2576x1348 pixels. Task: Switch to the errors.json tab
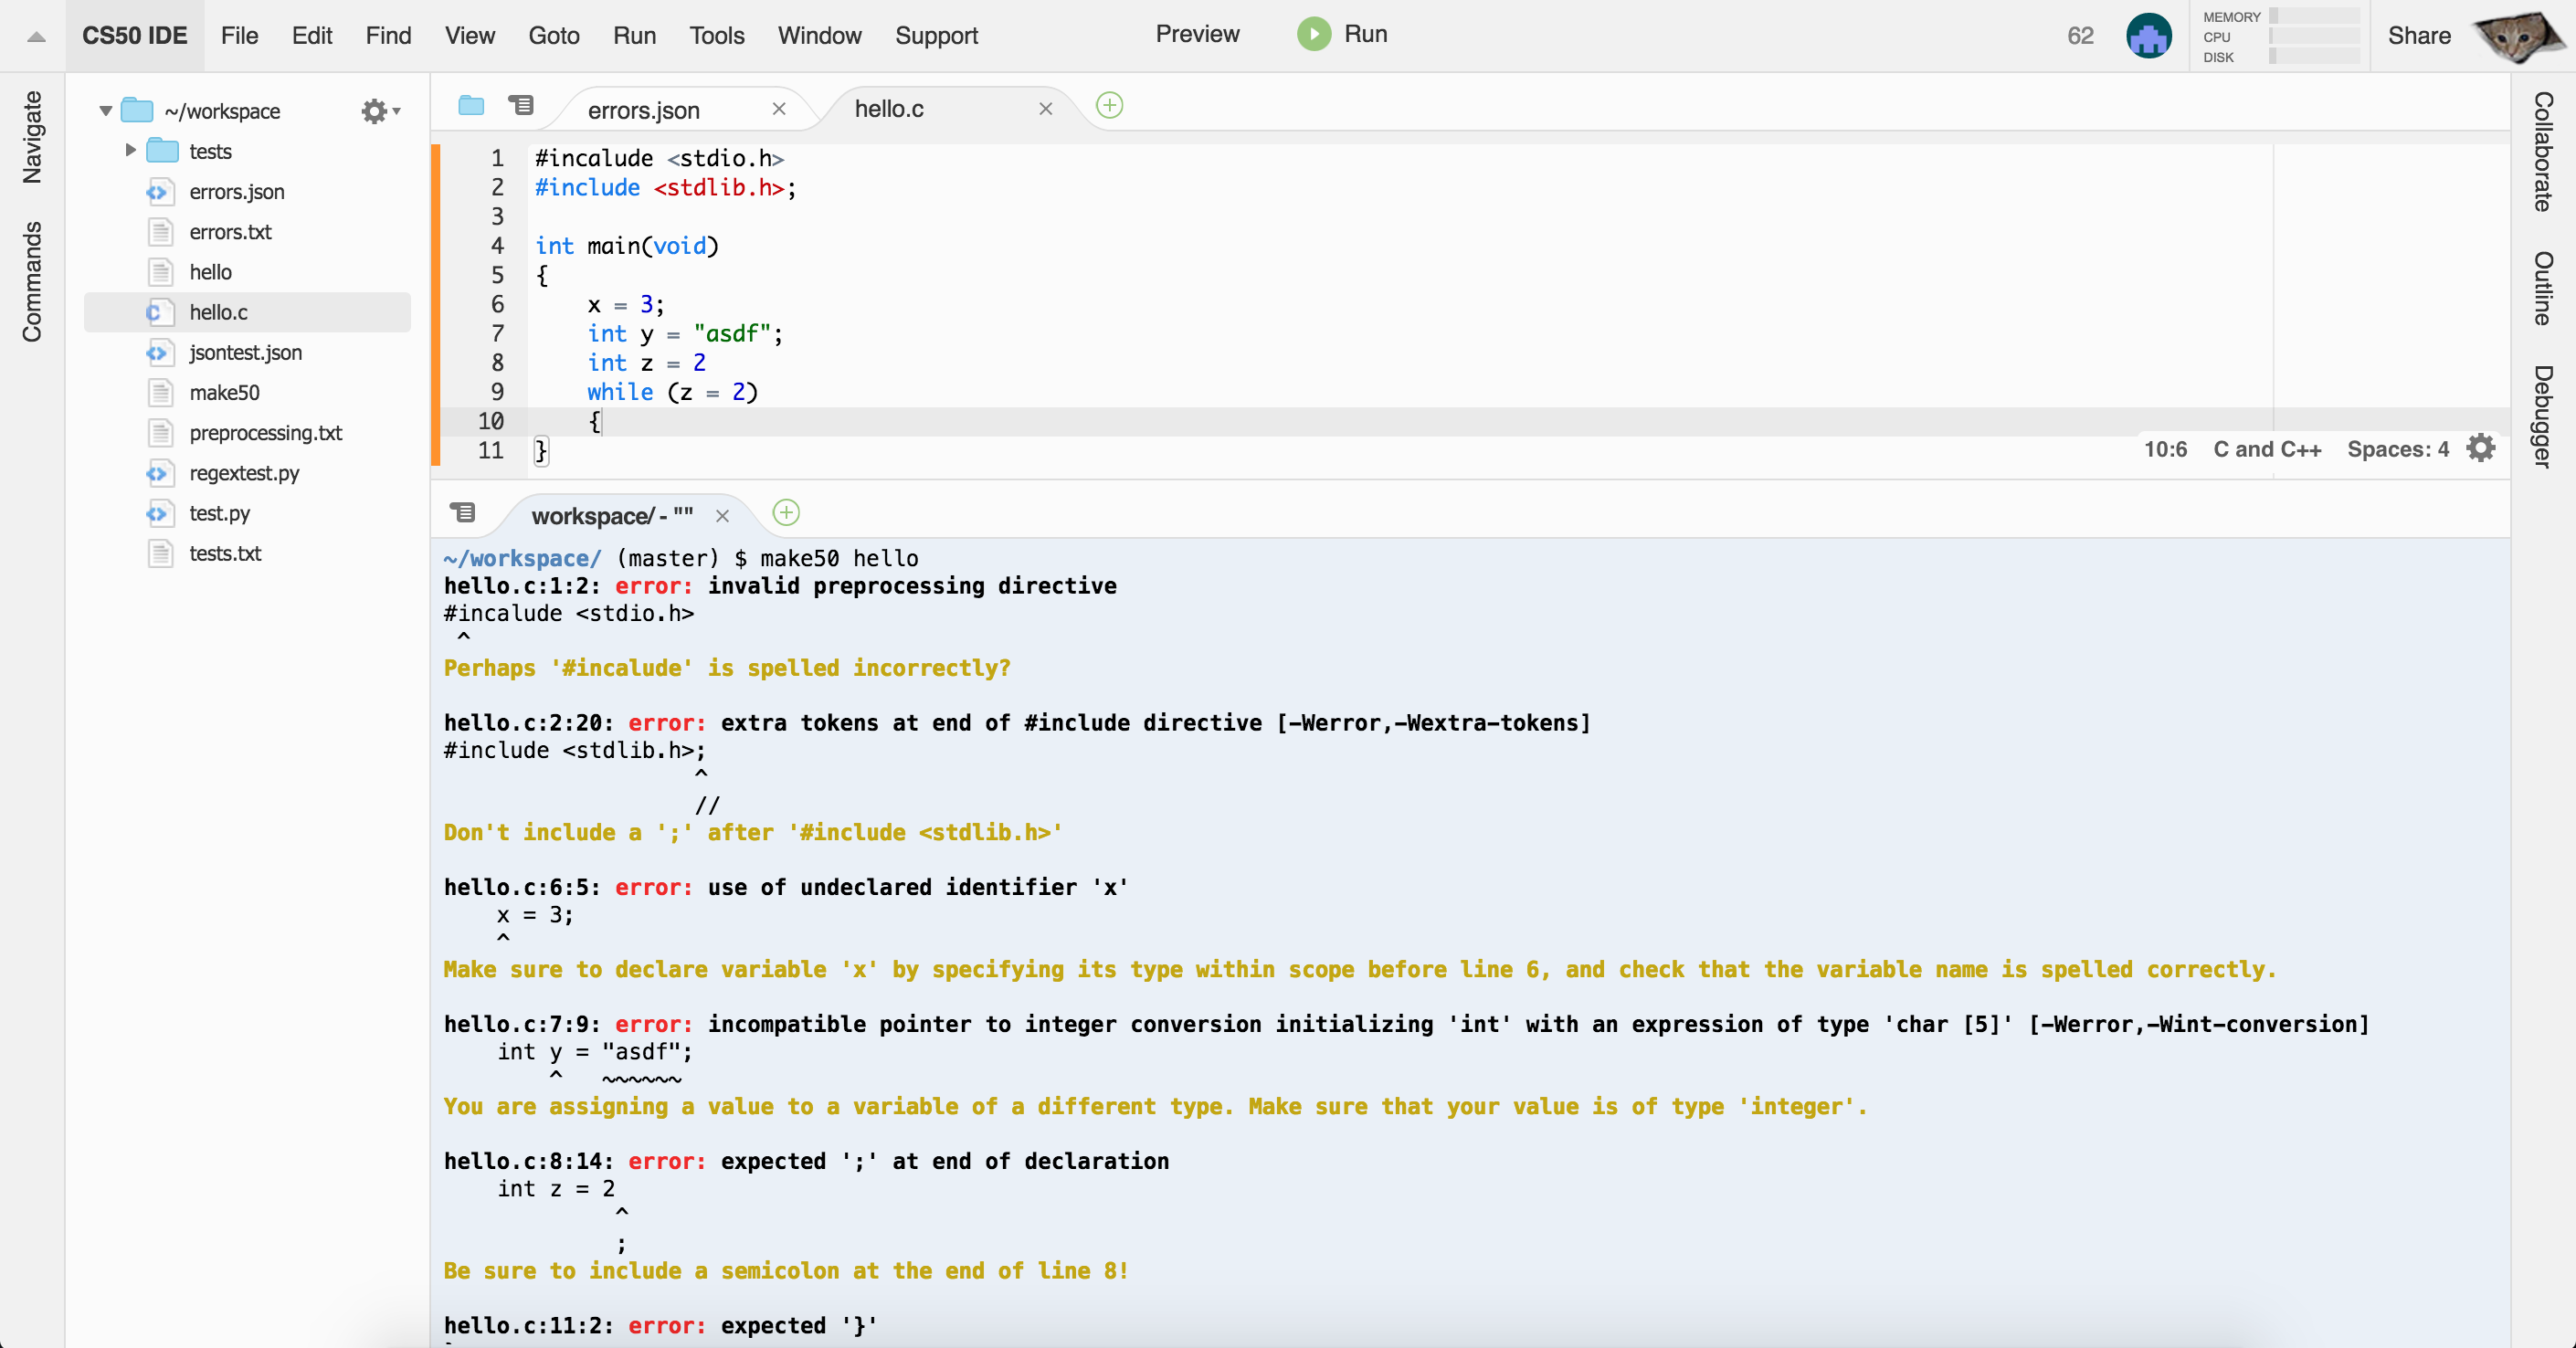coord(643,110)
